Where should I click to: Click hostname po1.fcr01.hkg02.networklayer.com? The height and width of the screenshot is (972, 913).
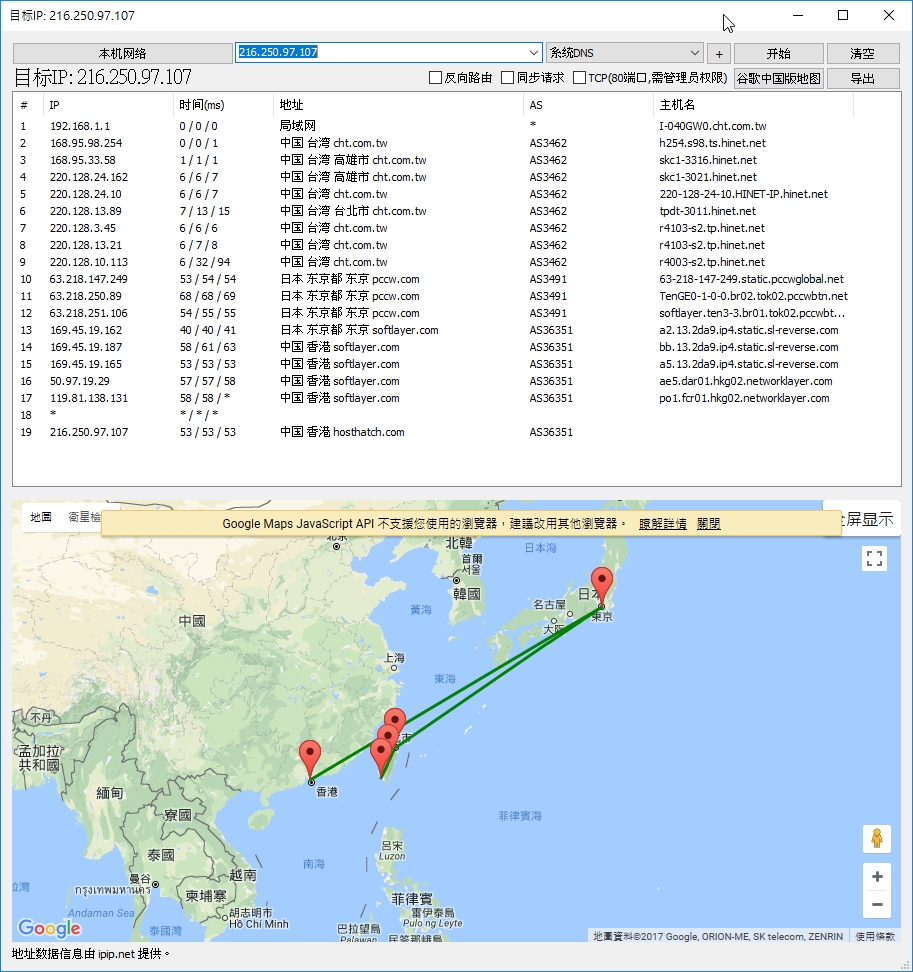point(744,398)
